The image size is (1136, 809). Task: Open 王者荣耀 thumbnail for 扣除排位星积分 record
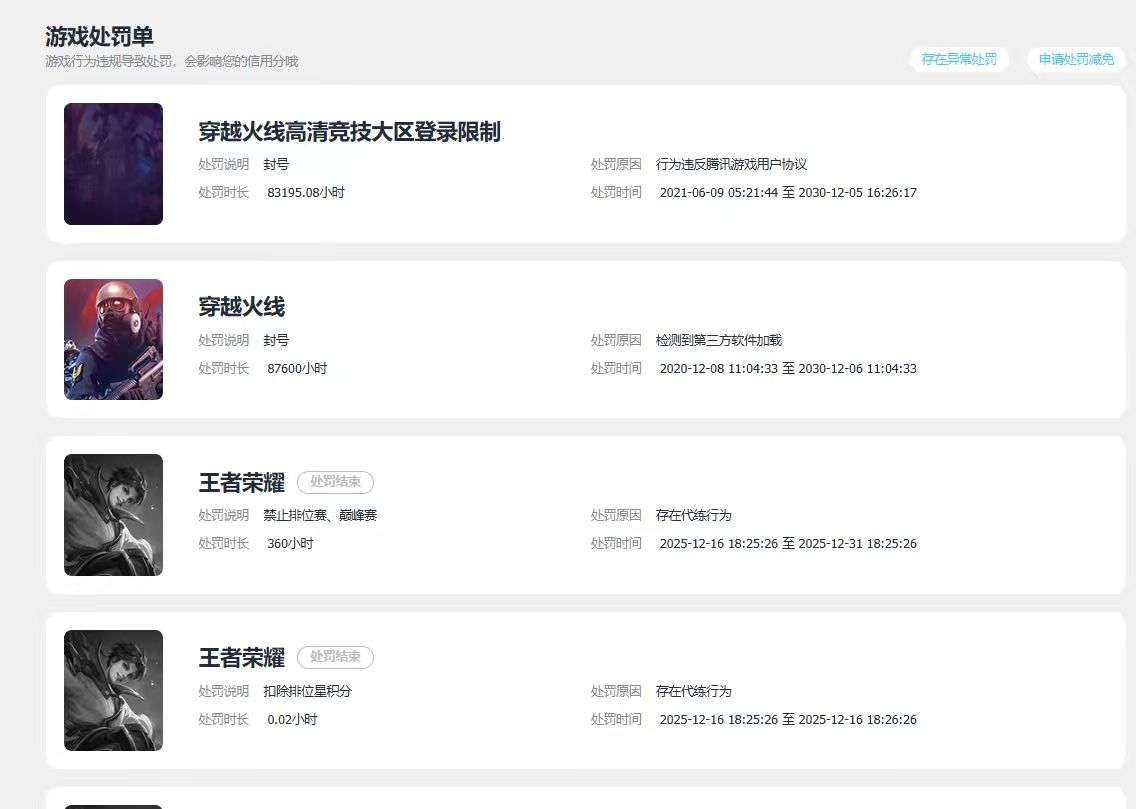tap(113, 690)
